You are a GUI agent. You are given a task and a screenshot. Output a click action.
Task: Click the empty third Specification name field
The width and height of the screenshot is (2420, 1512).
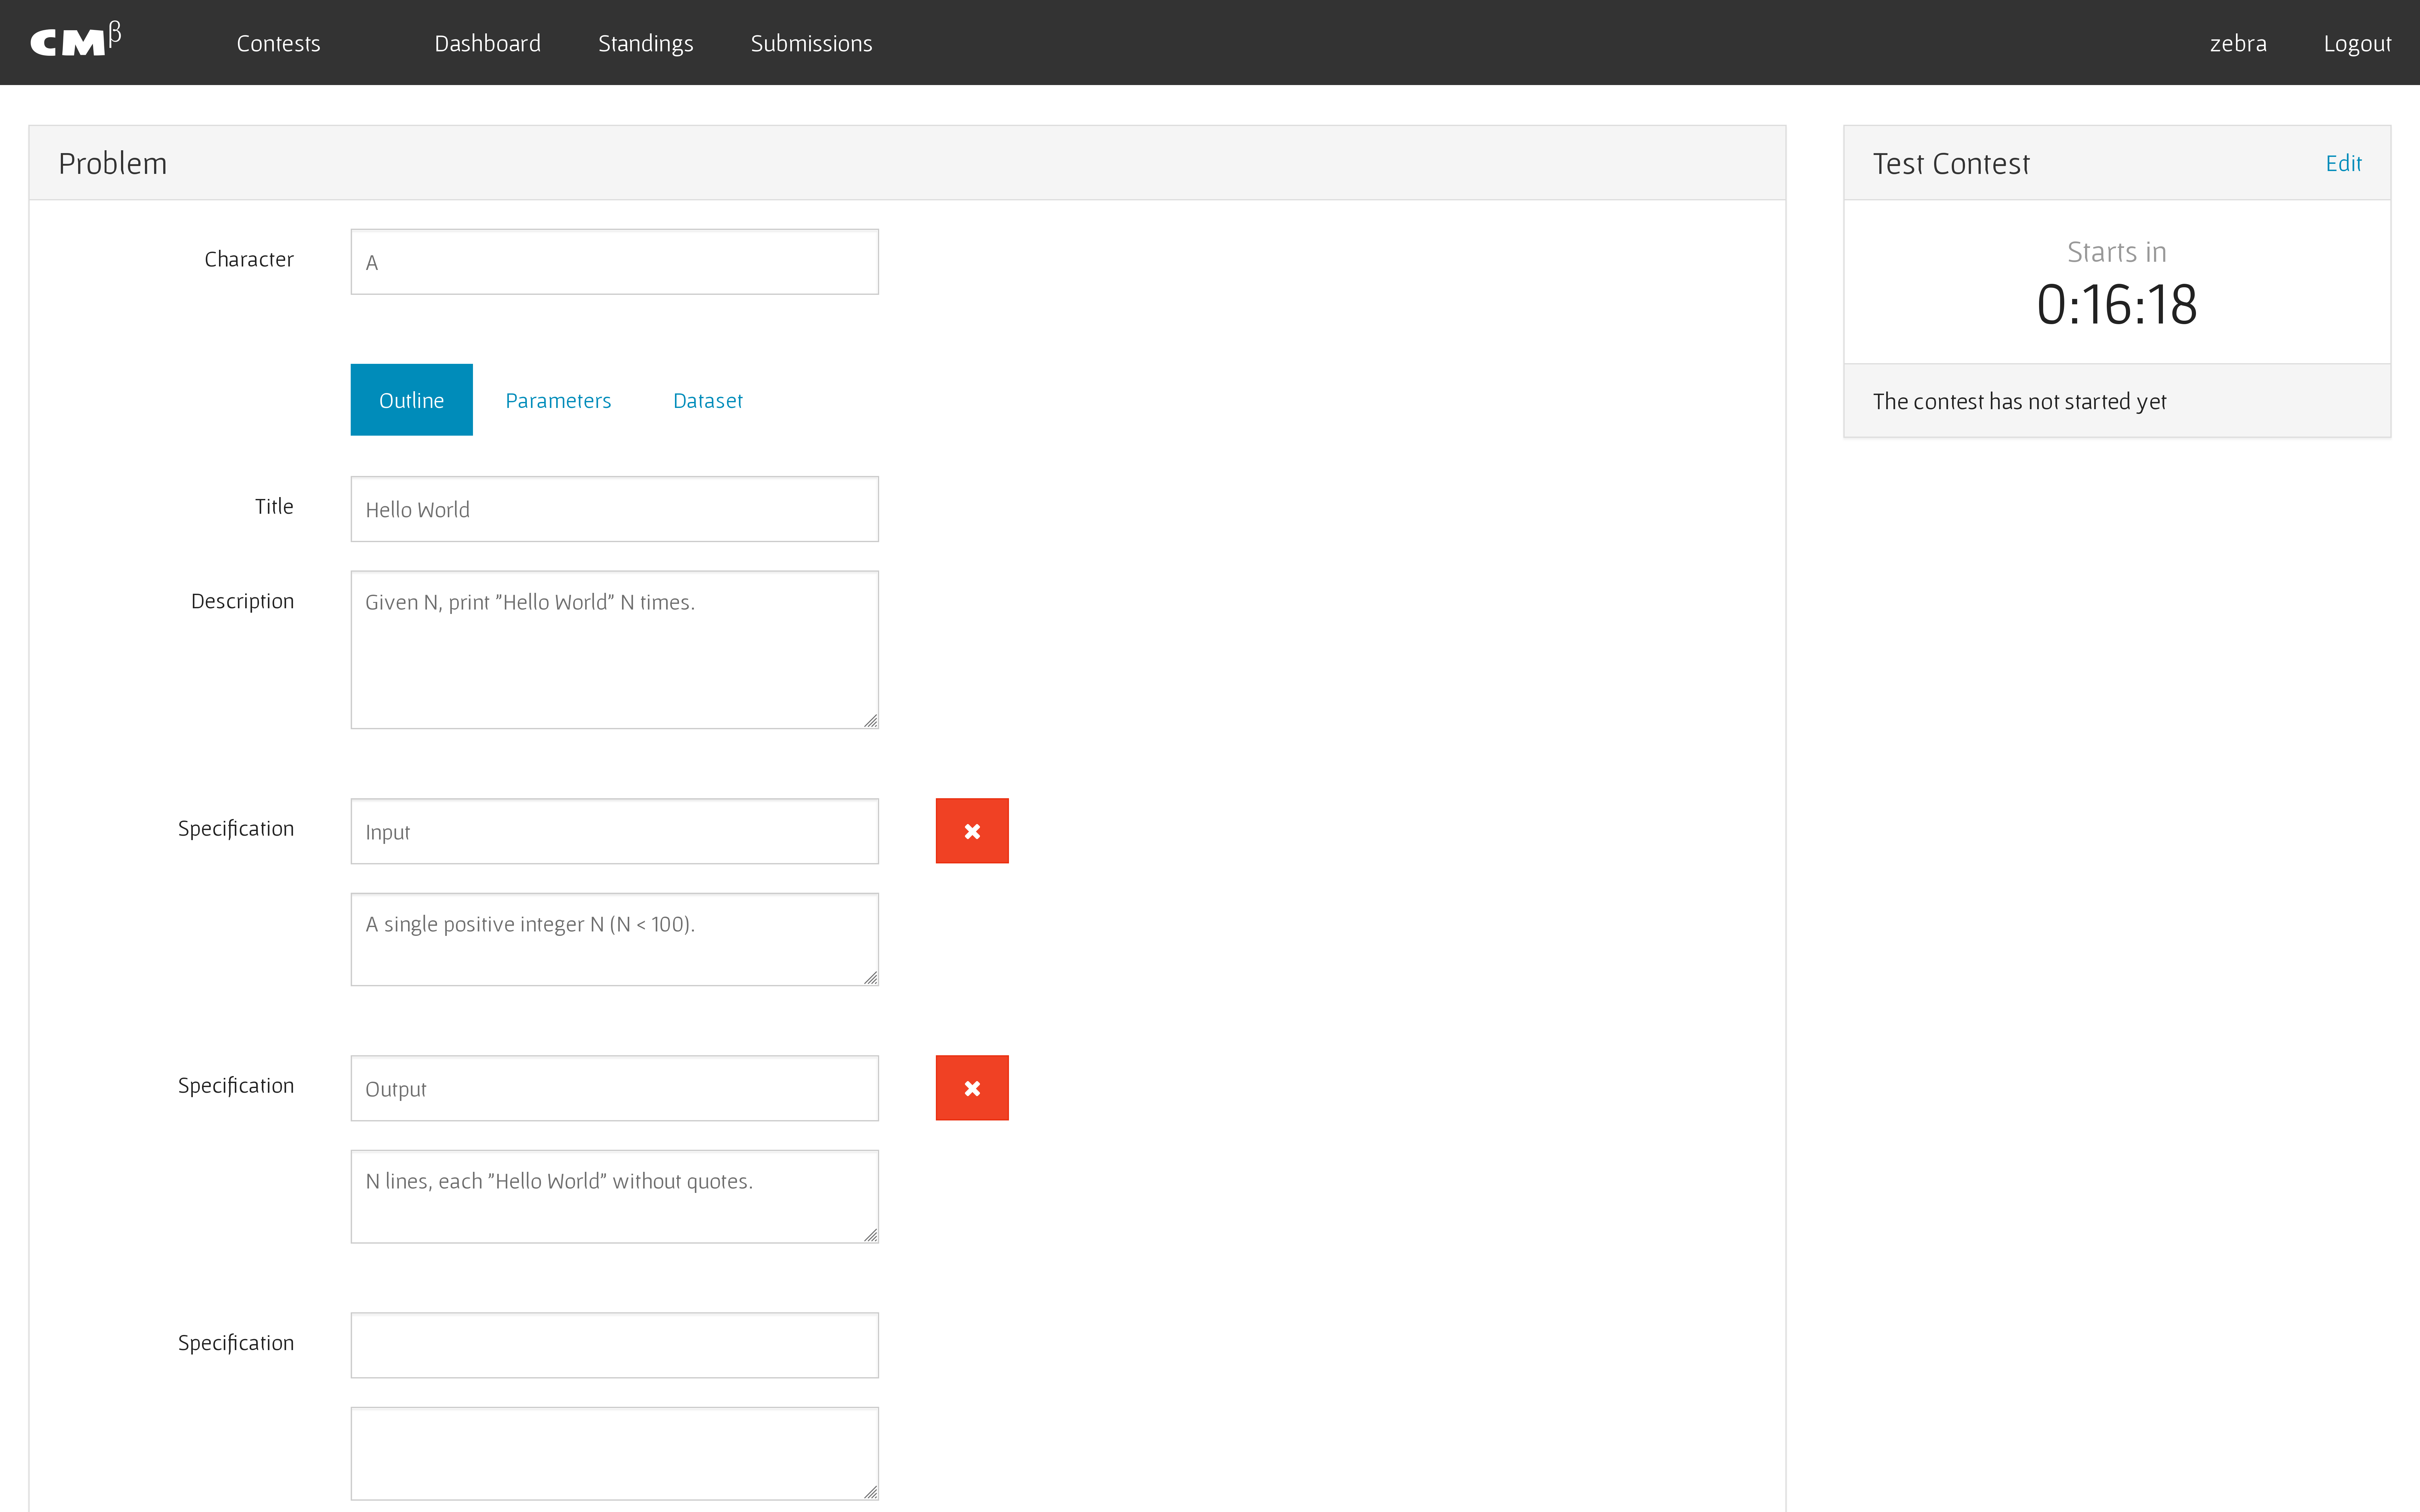pos(614,1345)
